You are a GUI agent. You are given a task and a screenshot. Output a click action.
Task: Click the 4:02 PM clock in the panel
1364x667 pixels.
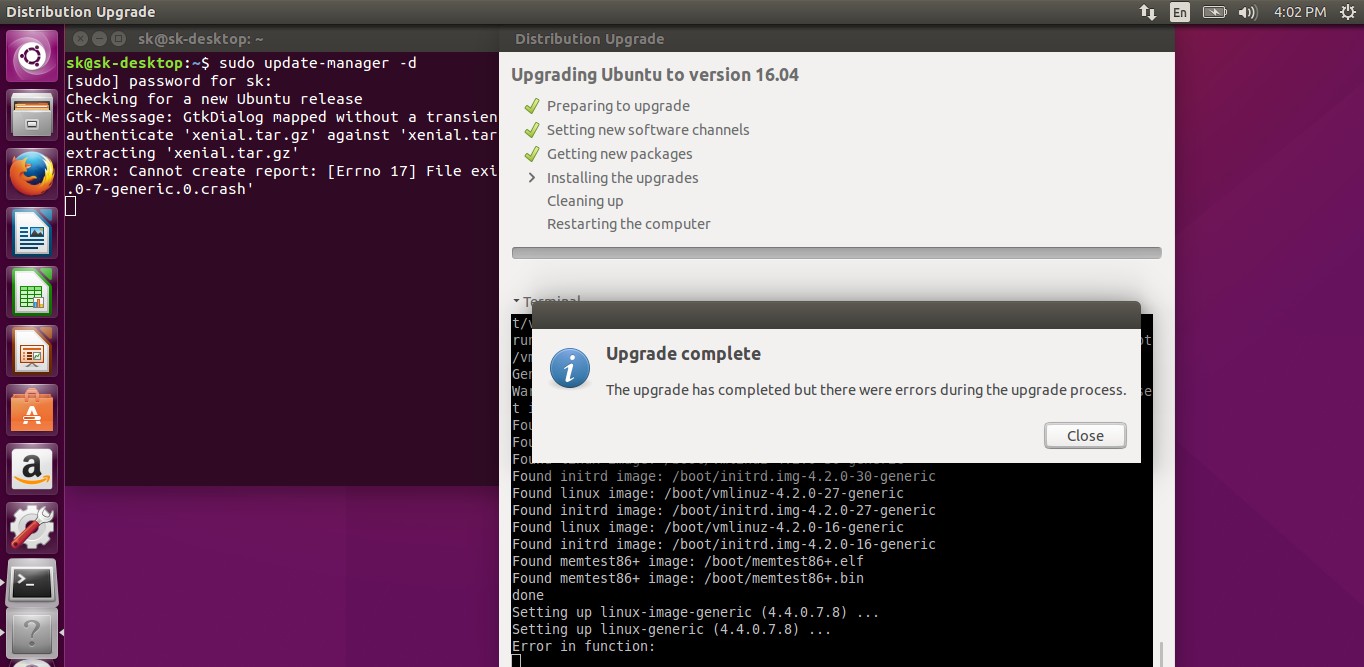1300,12
